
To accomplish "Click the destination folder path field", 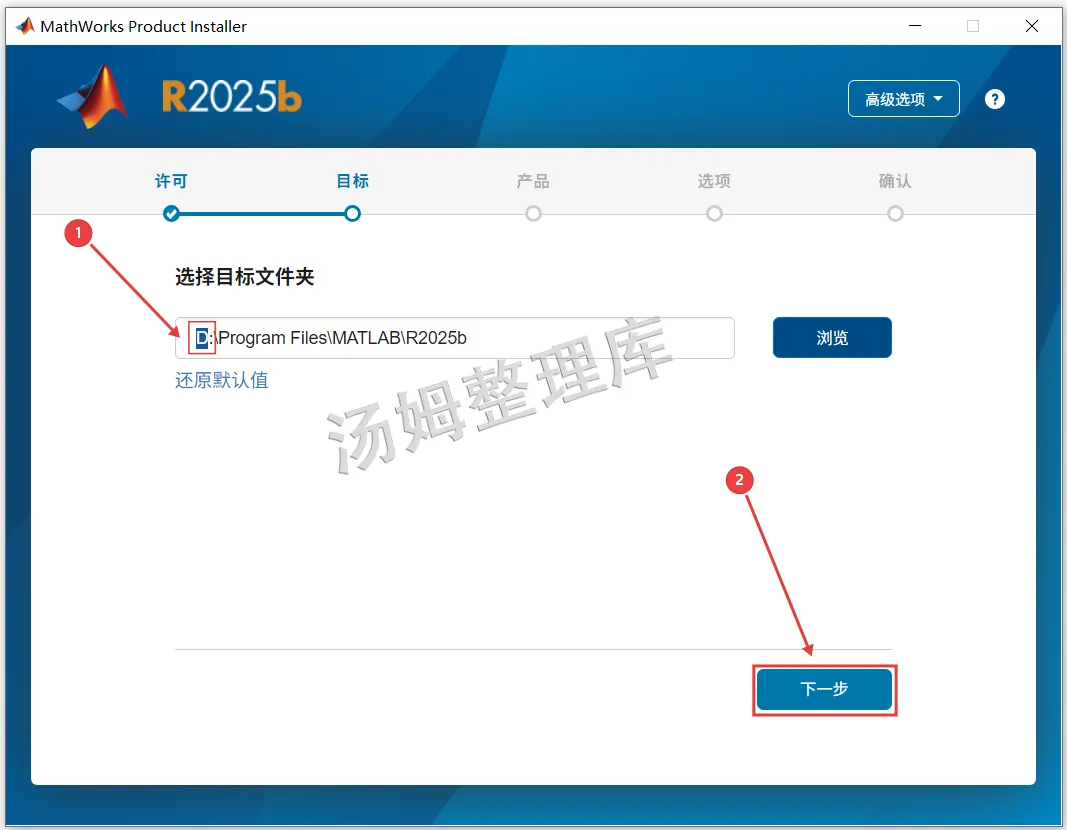I will pos(455,338).
